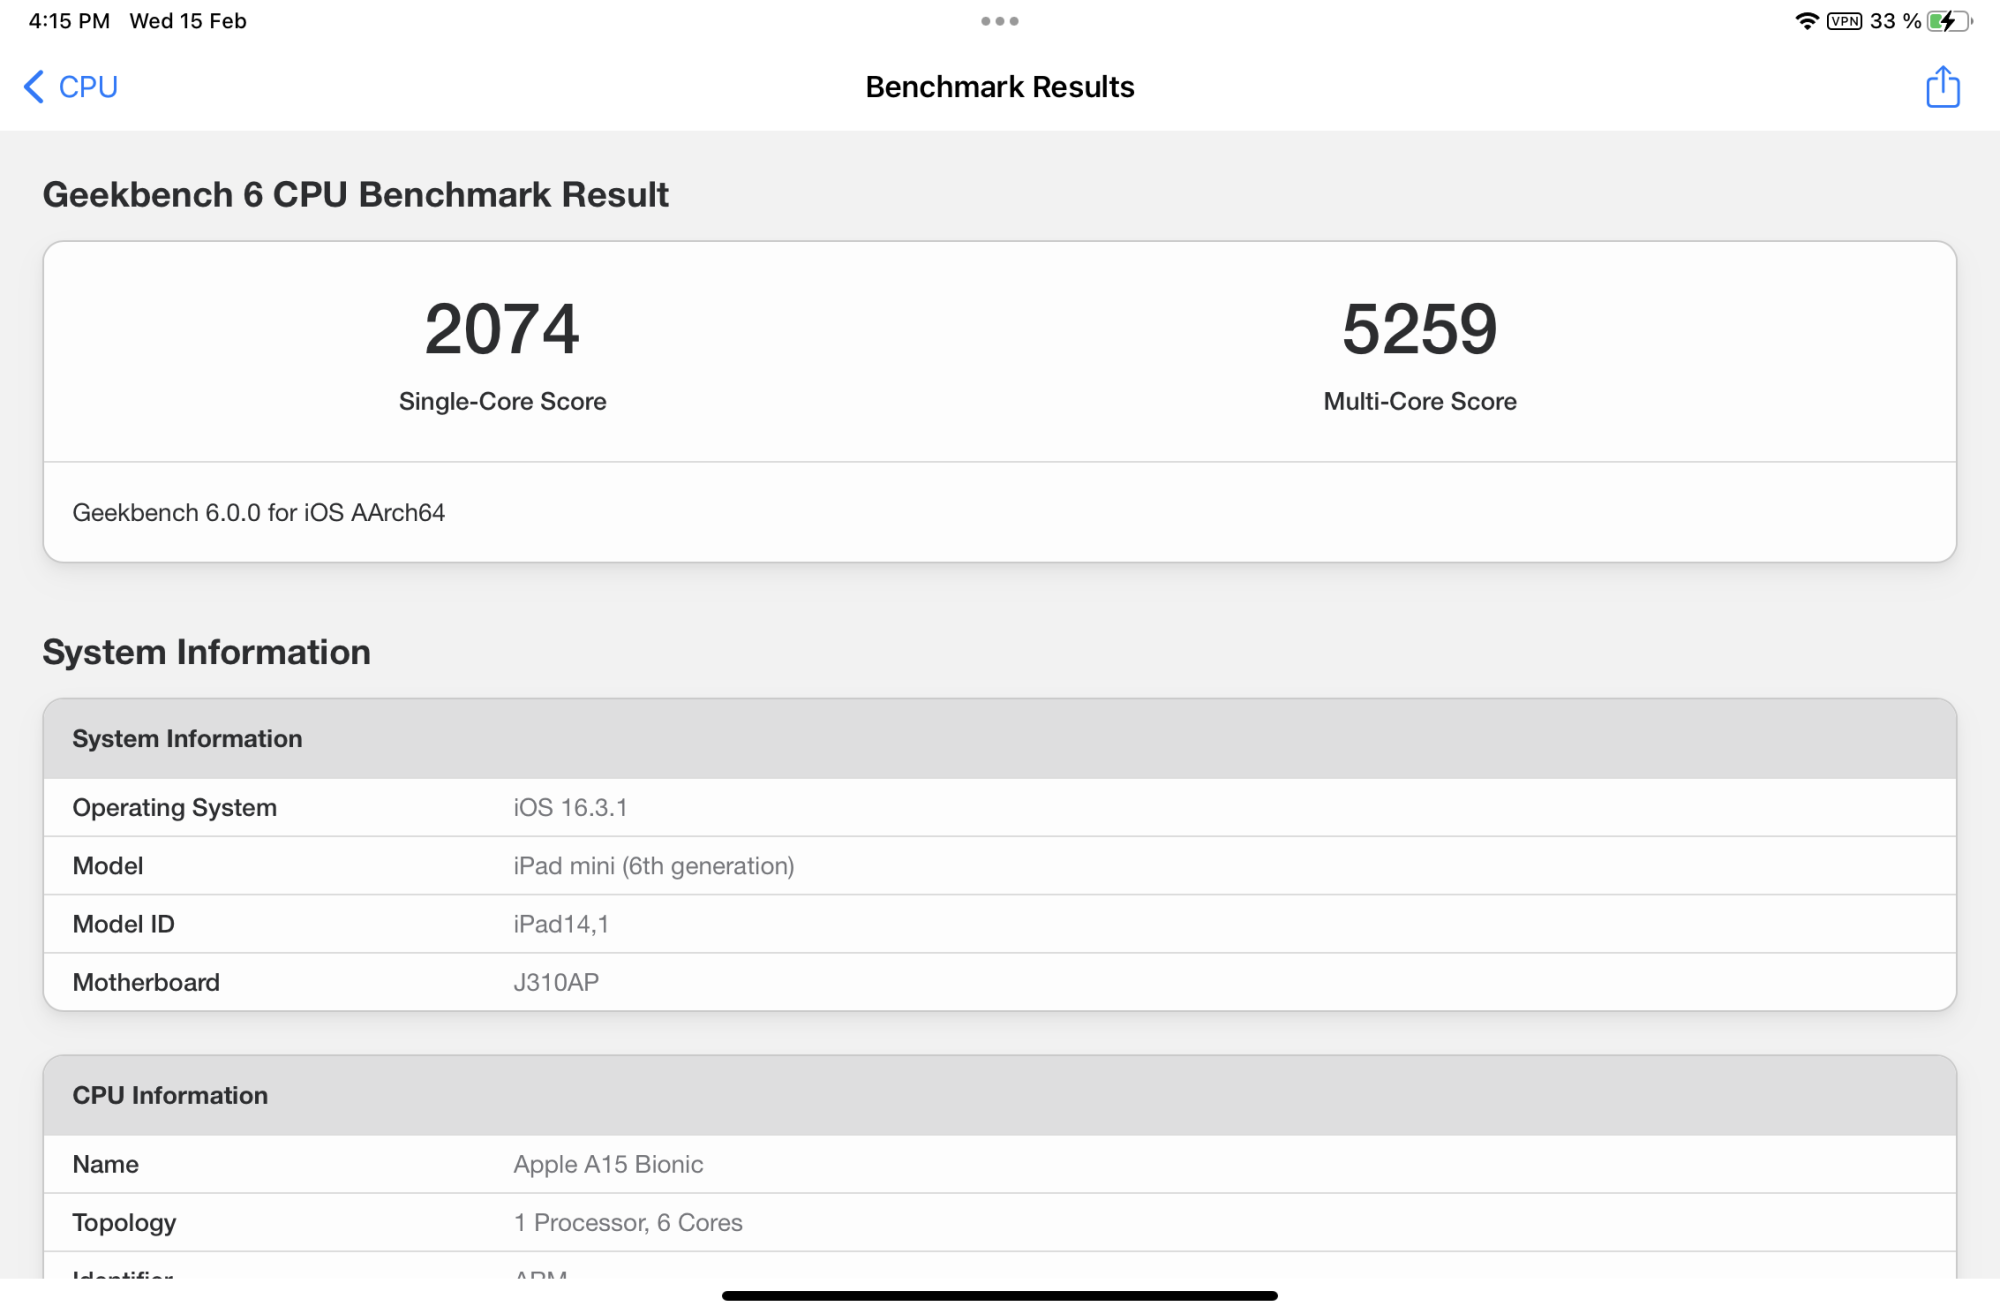
Task: Tap the three-dot multitasking indicator
Action: [999, 21]
